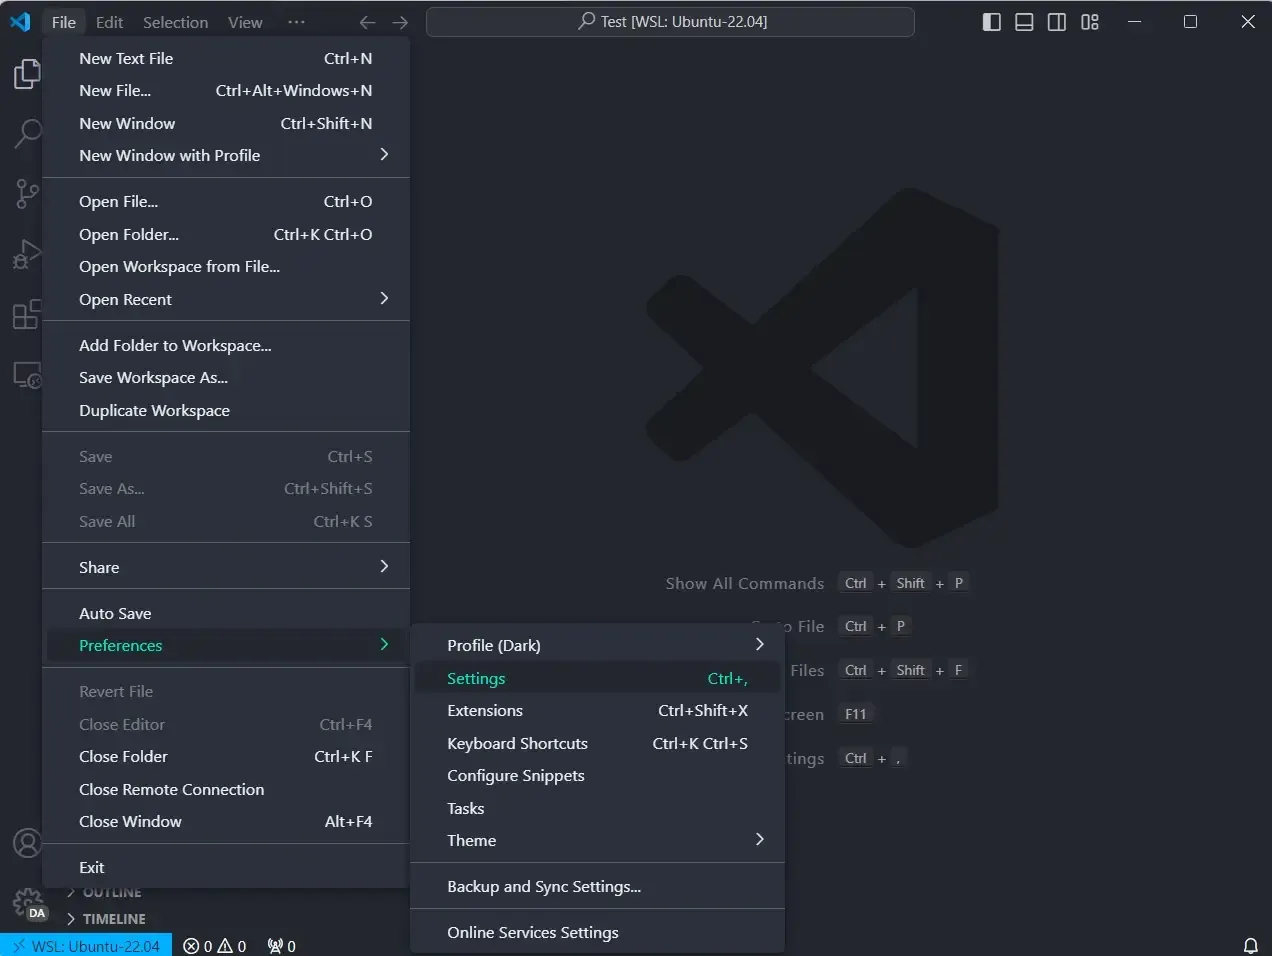The image size is (1272, 956).
Task: Open the Remote Explorer icon
Action: 27,374
